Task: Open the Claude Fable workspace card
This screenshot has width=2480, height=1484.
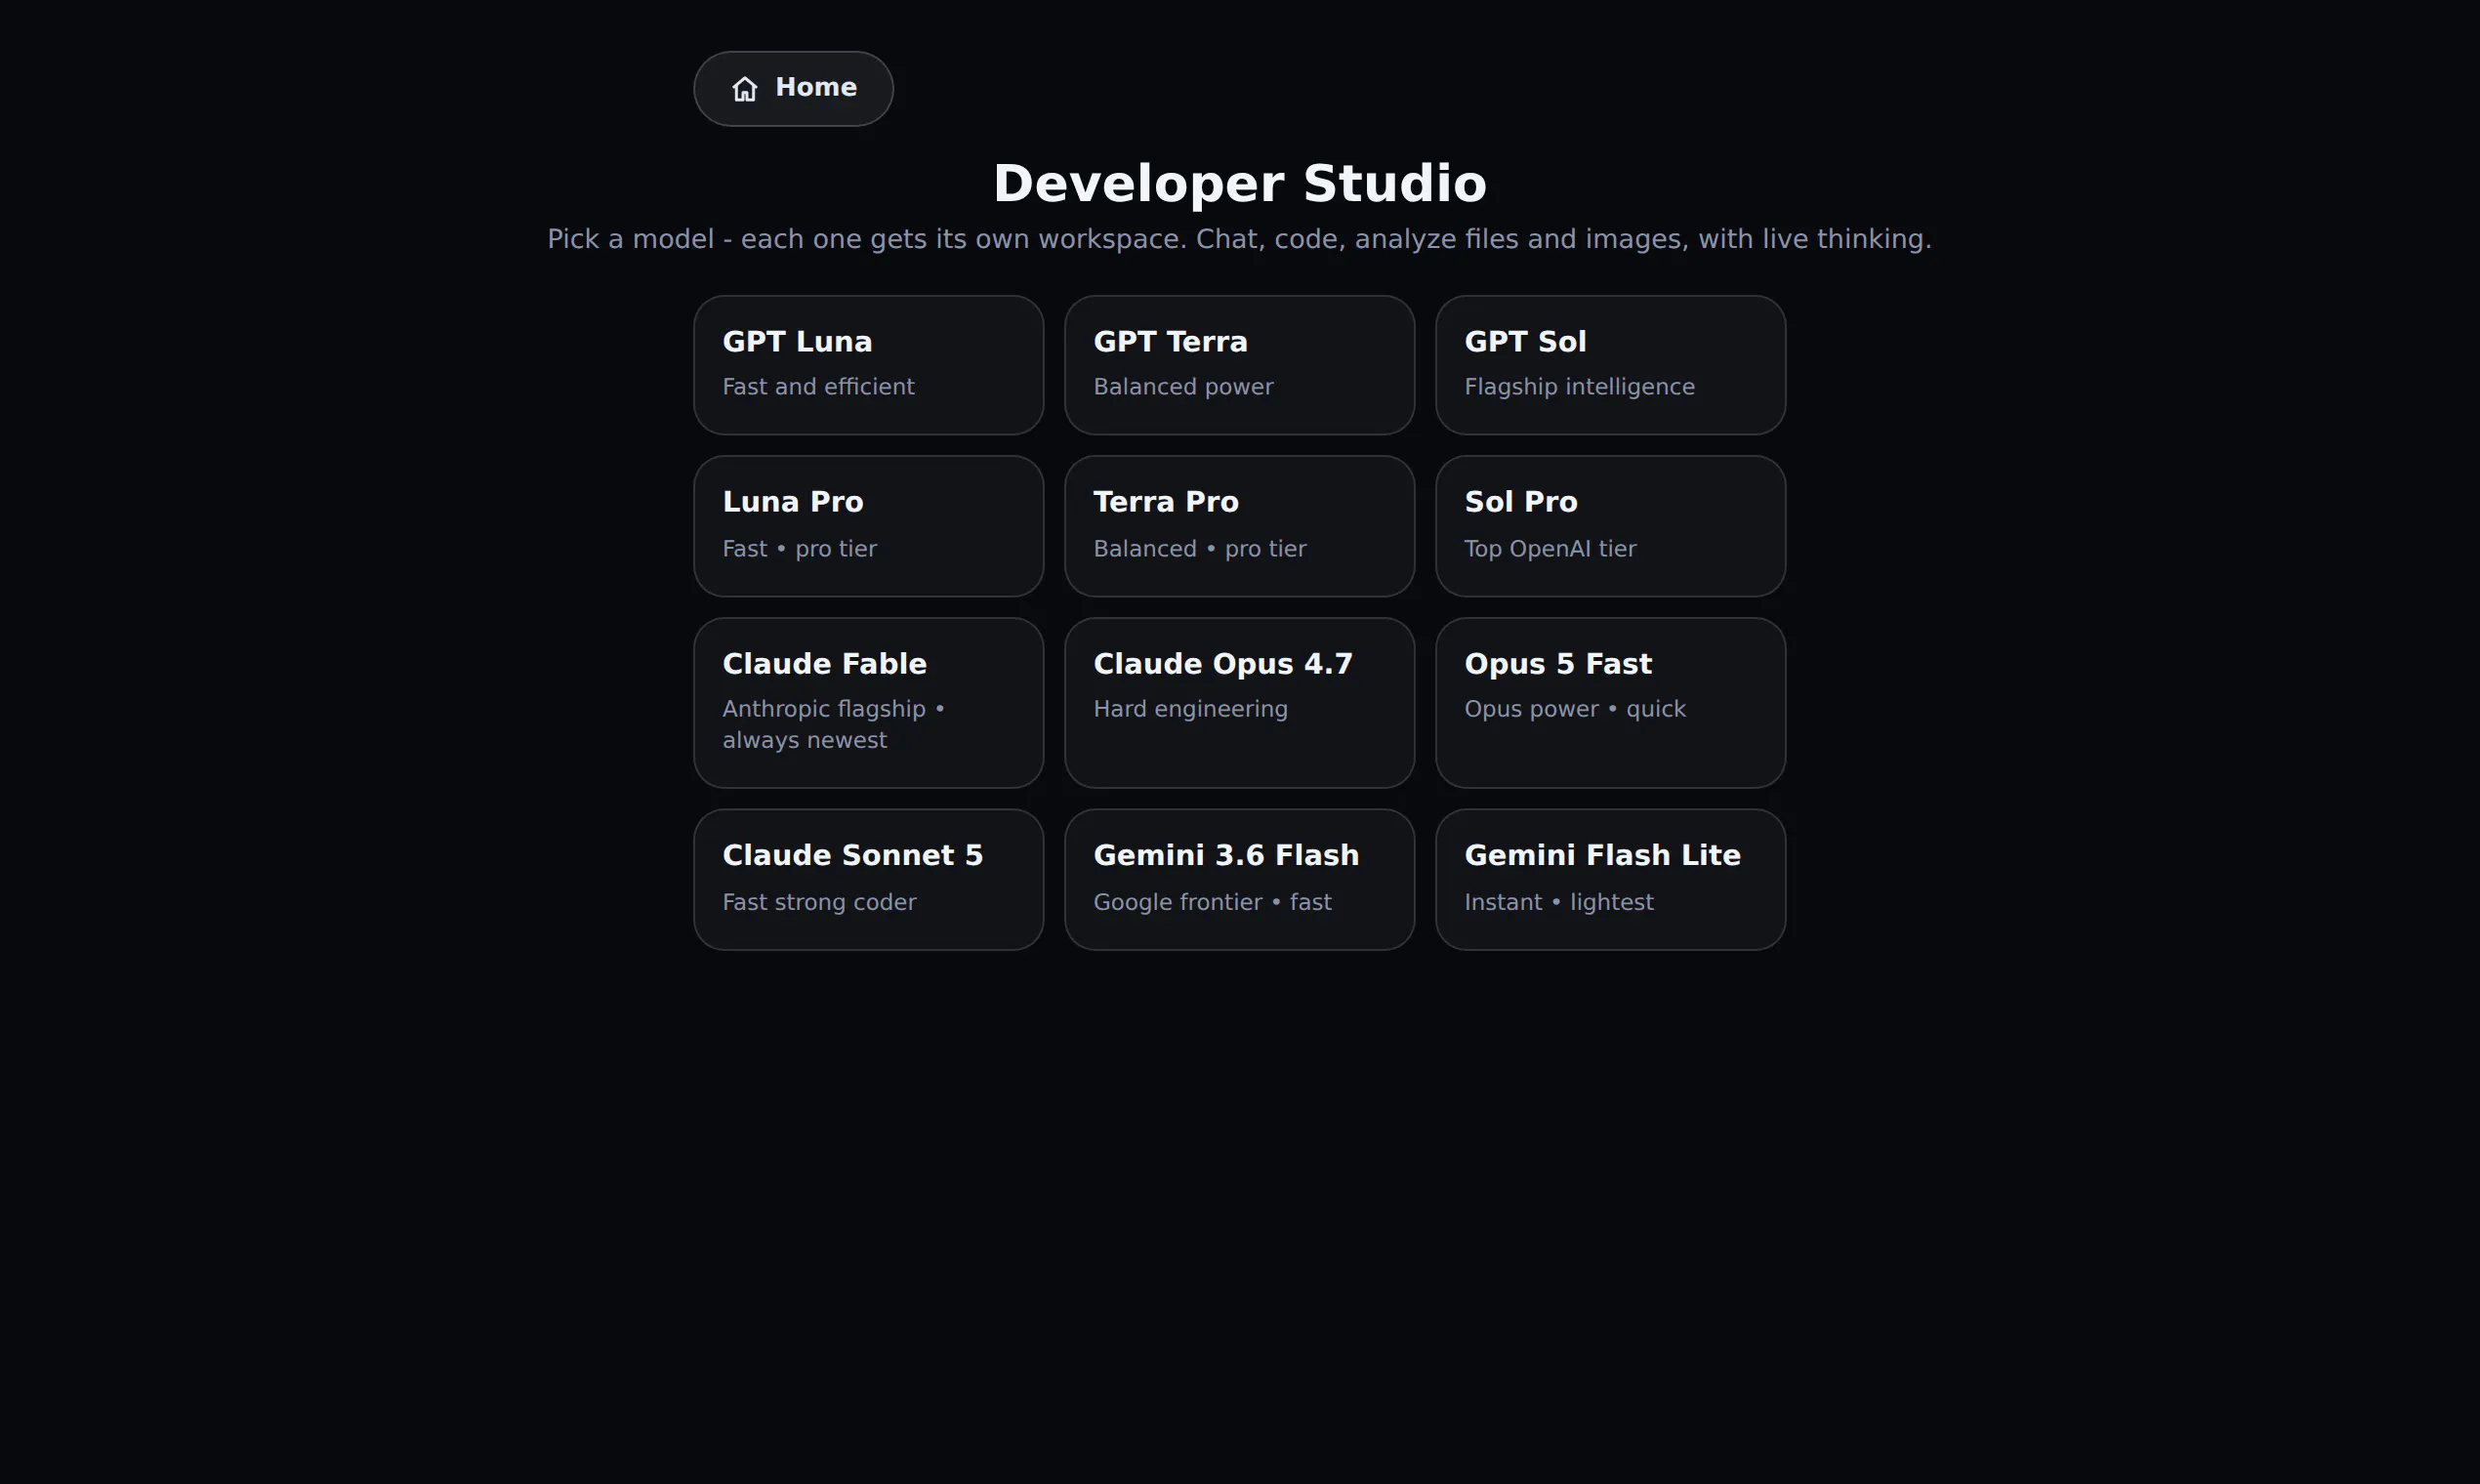Action: pos(868,703)
